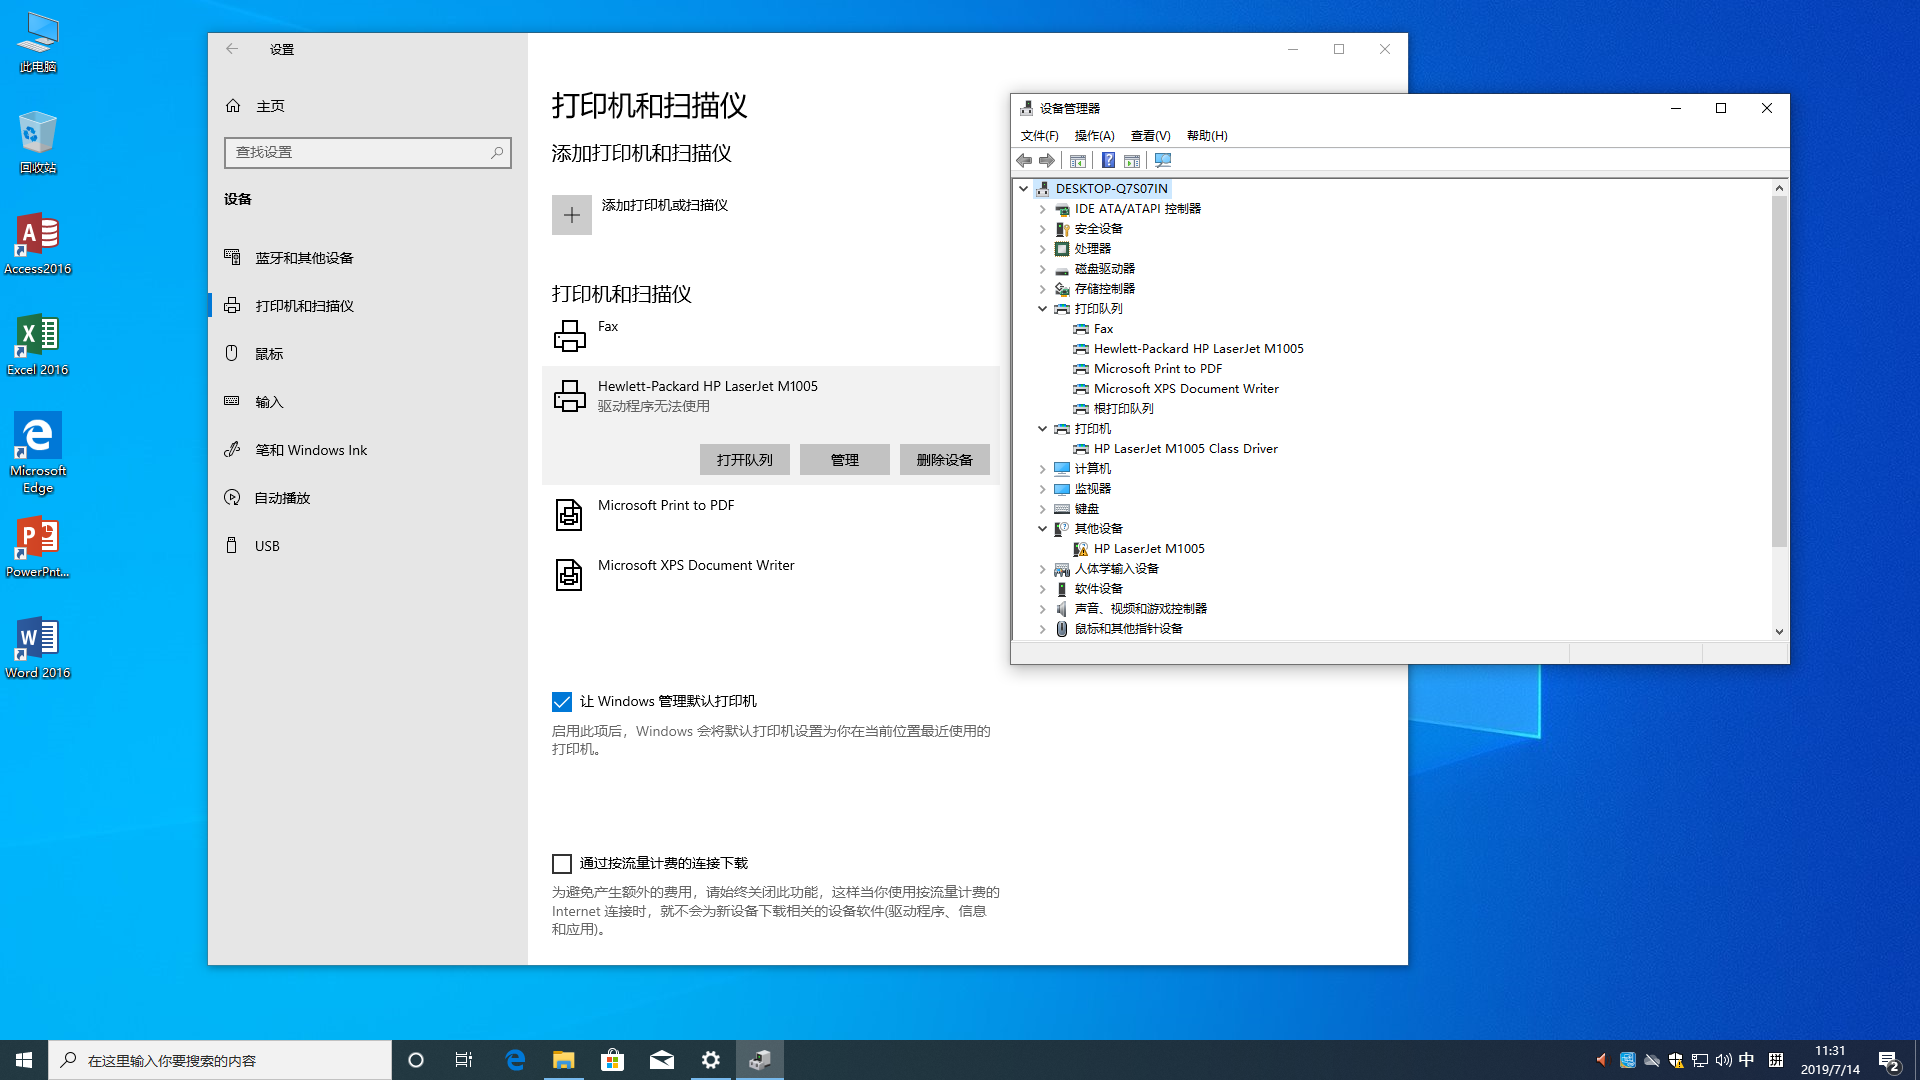The width and height of the screenshot is (1920, 1080).
Task: Click taskbar search box 在这里输入你要搜索的内容
Action: coord(220,1060)
